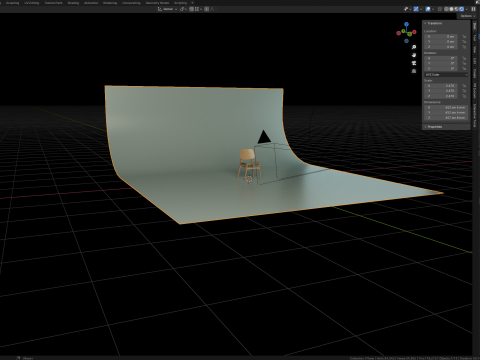Toggle snapping magnet button

(x=191, y=9)
